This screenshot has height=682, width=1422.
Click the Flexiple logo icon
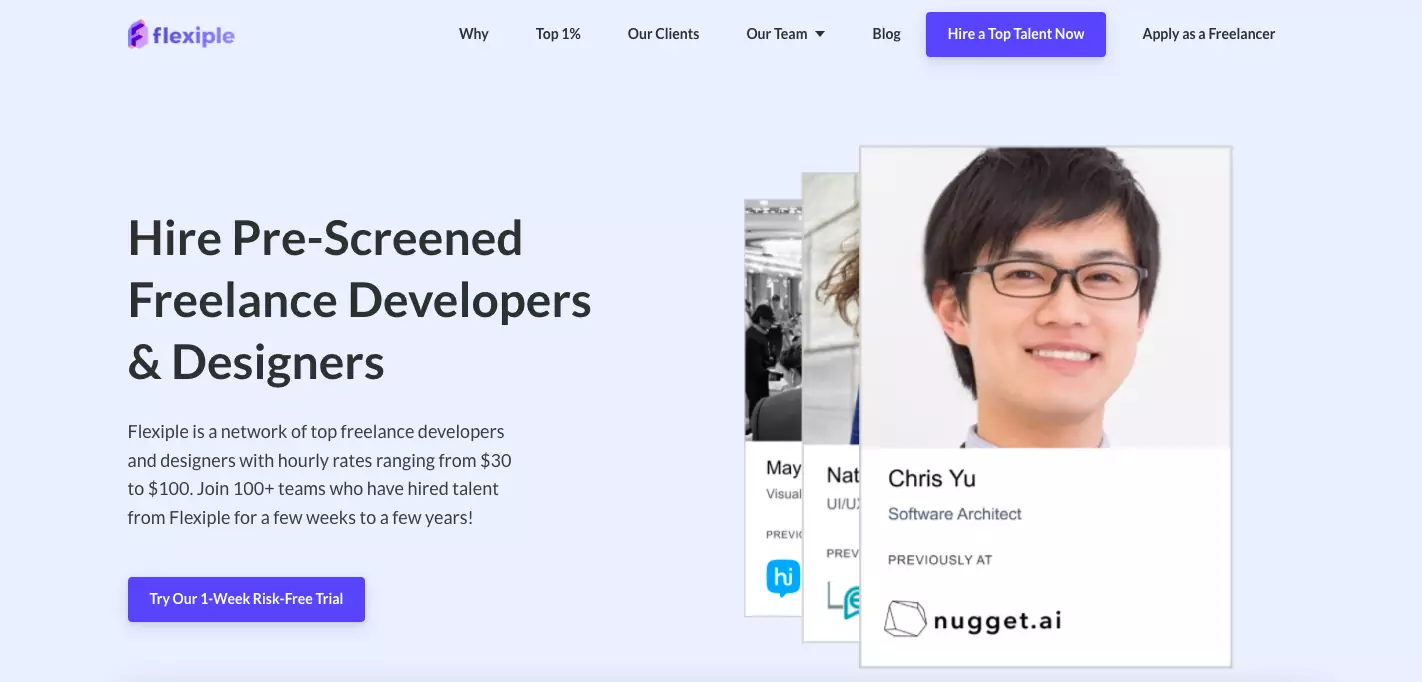[x=138, y=35]
